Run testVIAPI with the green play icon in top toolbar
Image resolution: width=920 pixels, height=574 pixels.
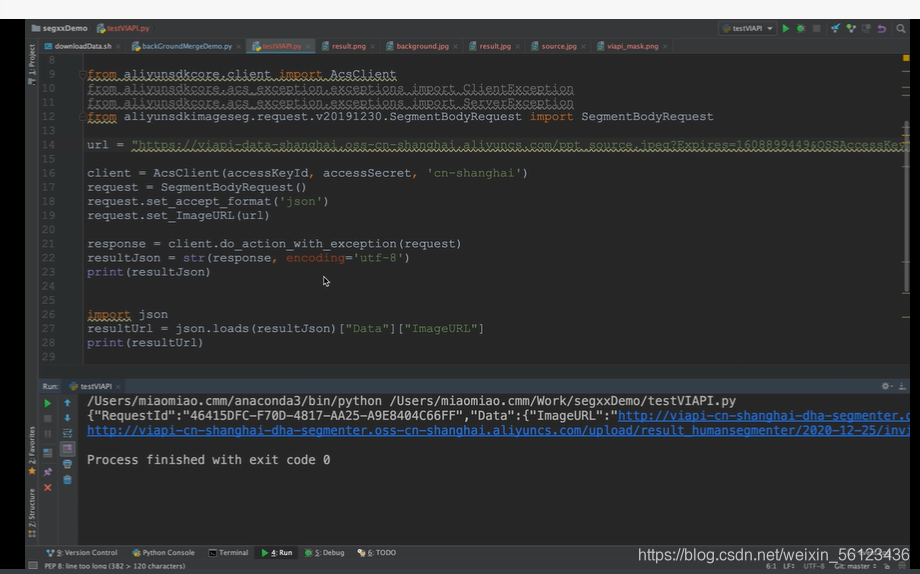[786, 28]
